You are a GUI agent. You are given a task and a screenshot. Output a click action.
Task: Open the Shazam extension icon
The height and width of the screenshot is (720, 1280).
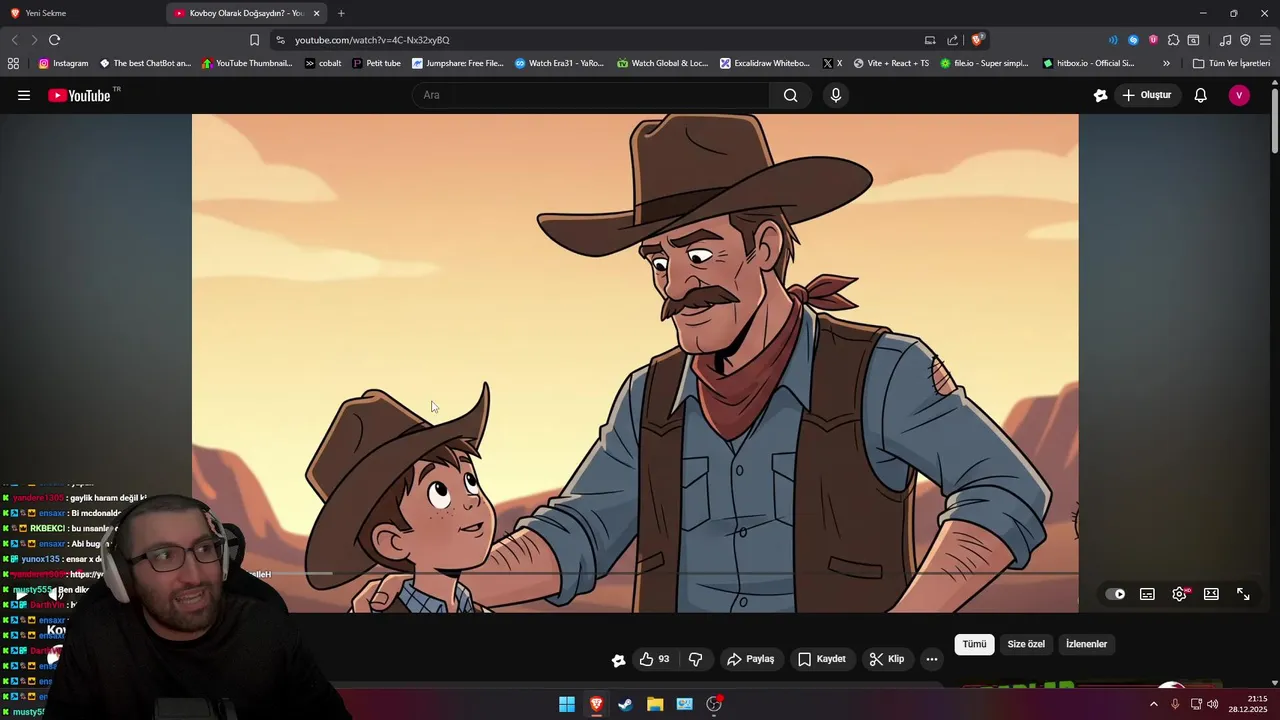(x=1133, y=40)
